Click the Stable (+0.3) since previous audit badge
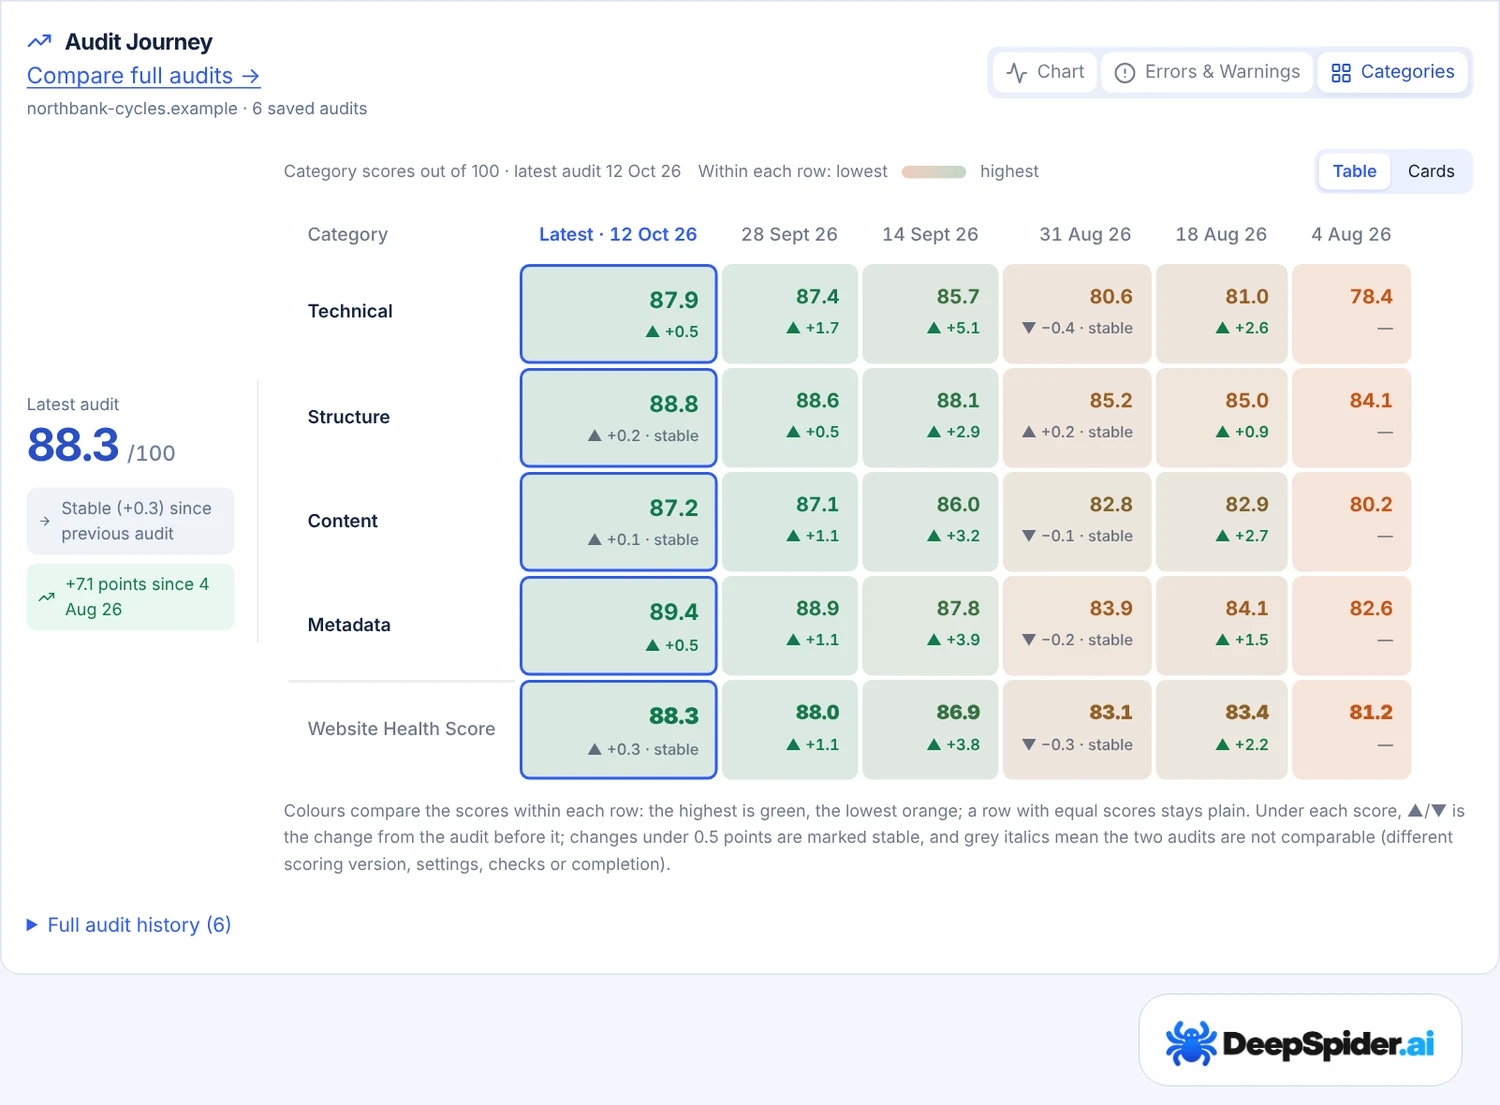This screenshot has height=1105, width=1500. 130,521
